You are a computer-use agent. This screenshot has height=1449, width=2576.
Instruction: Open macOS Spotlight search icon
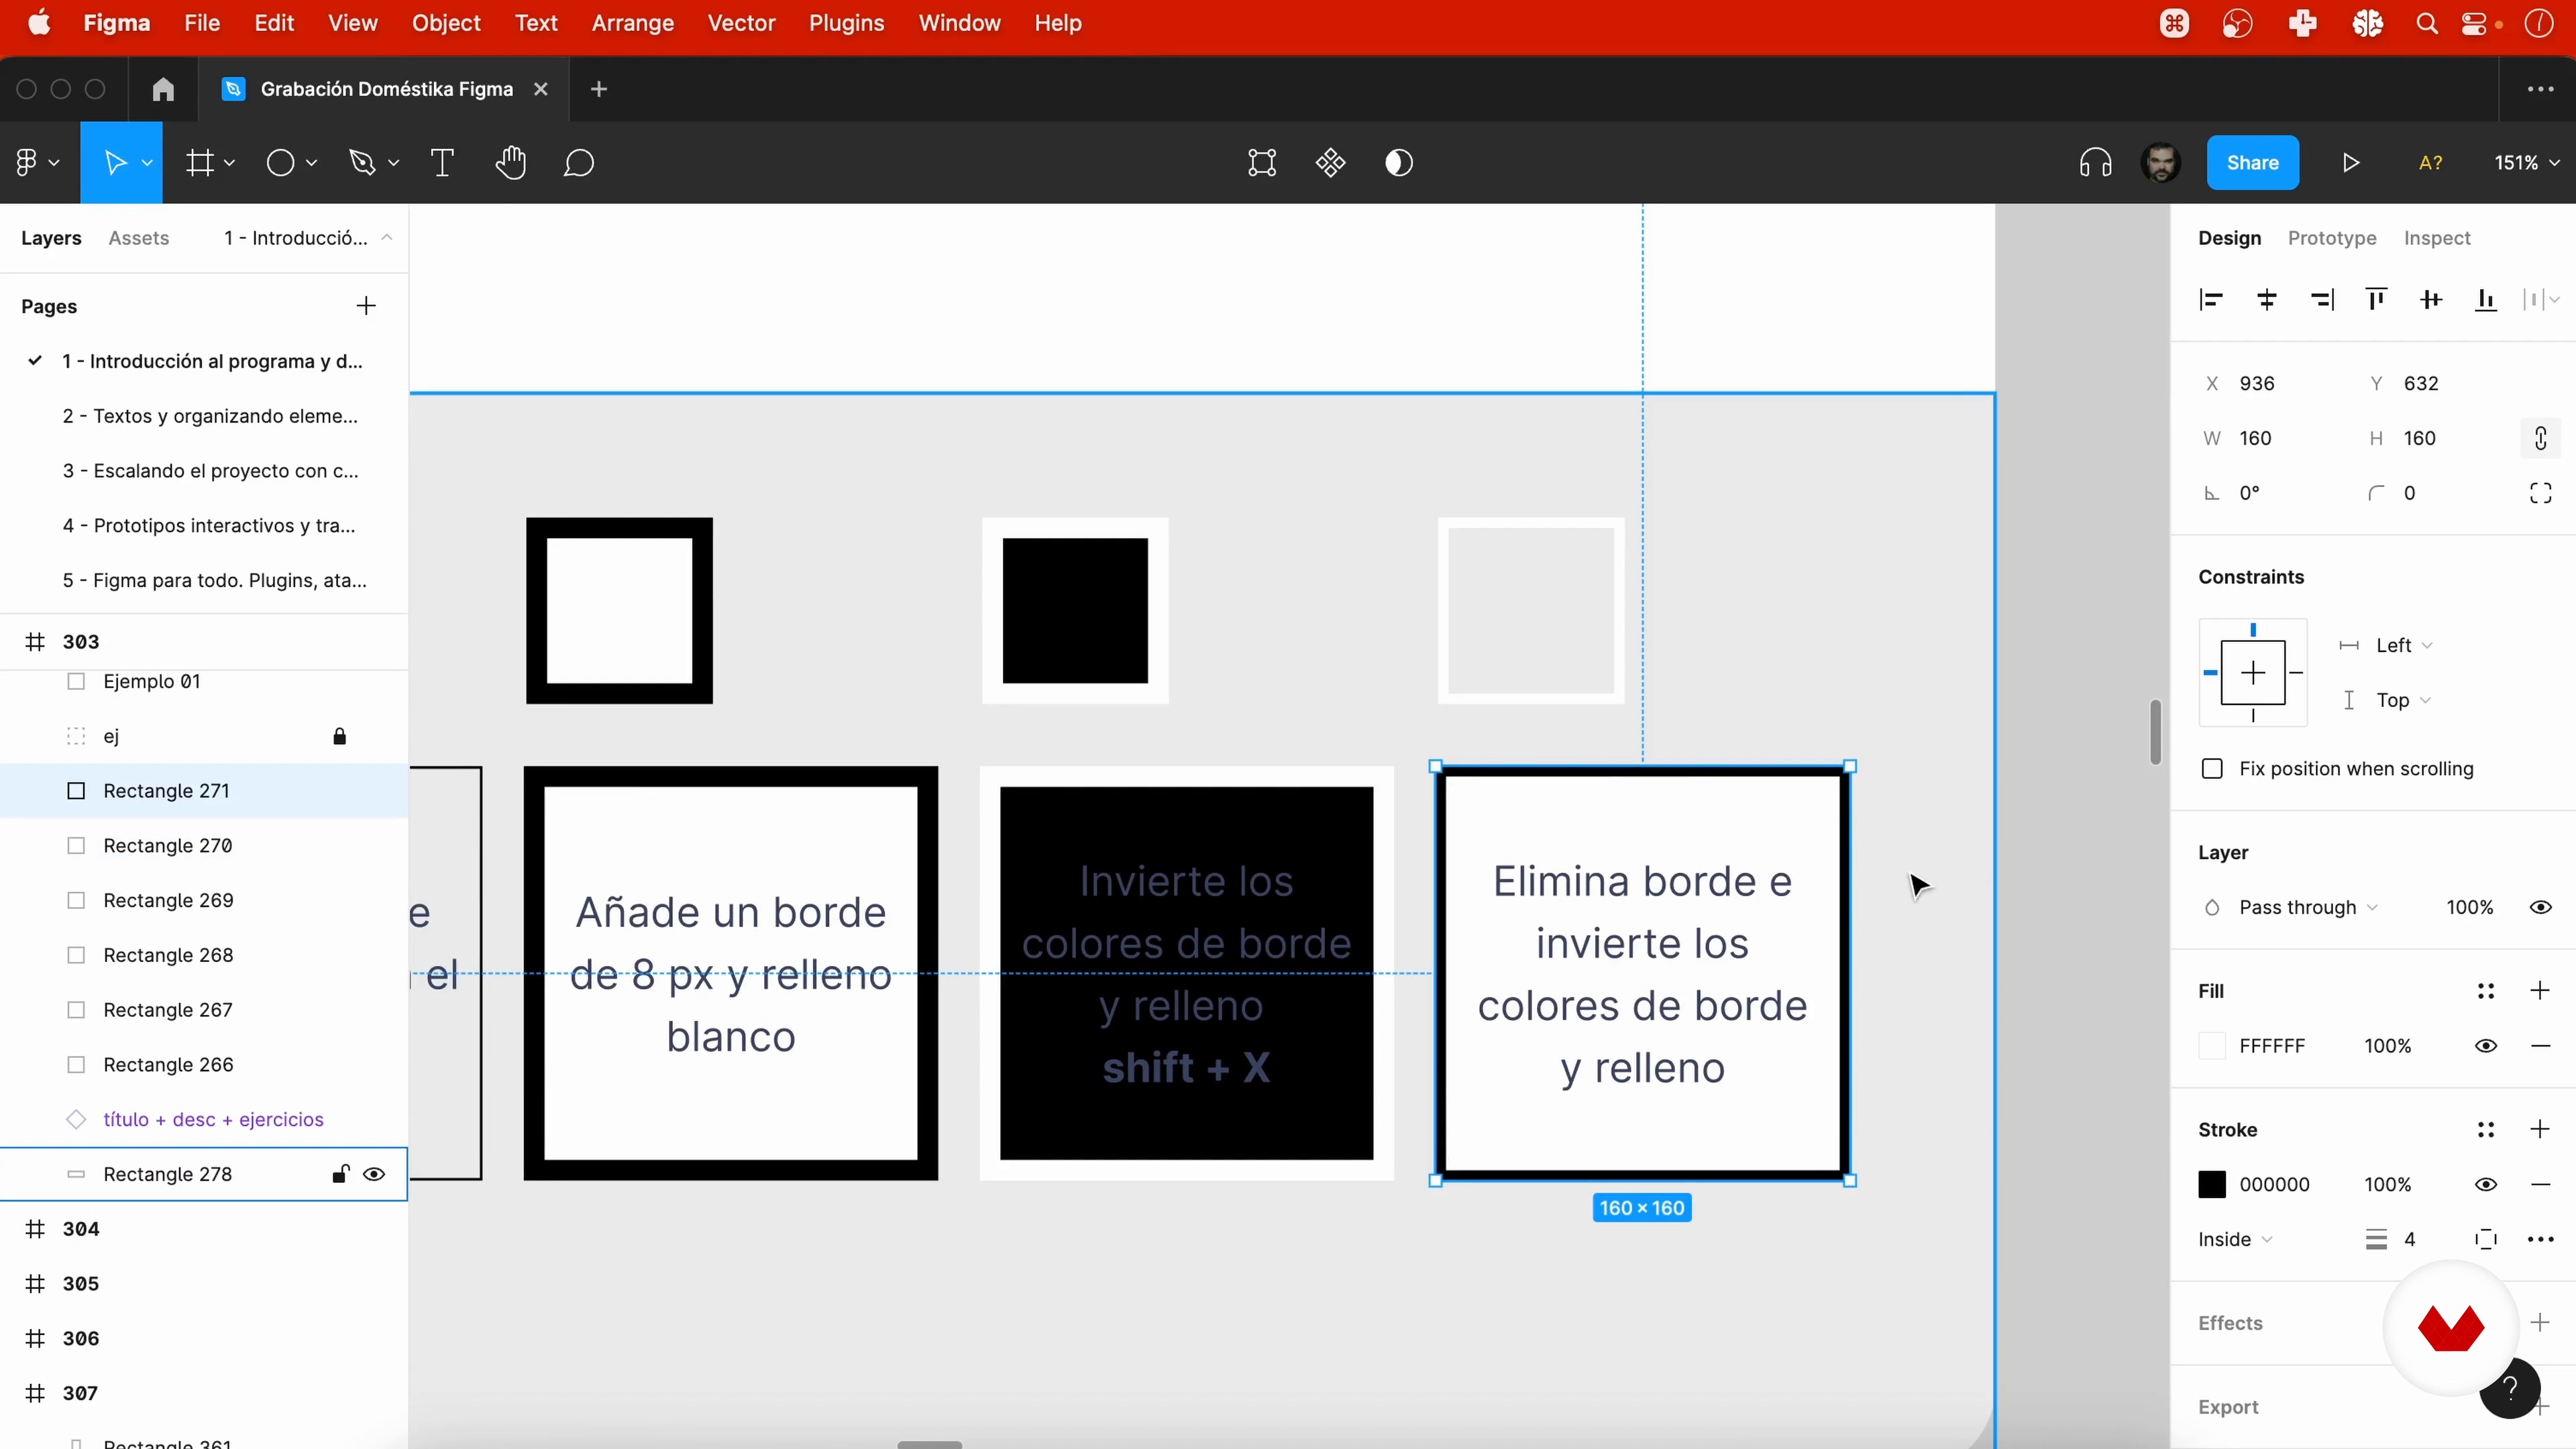pos(2427,23)
